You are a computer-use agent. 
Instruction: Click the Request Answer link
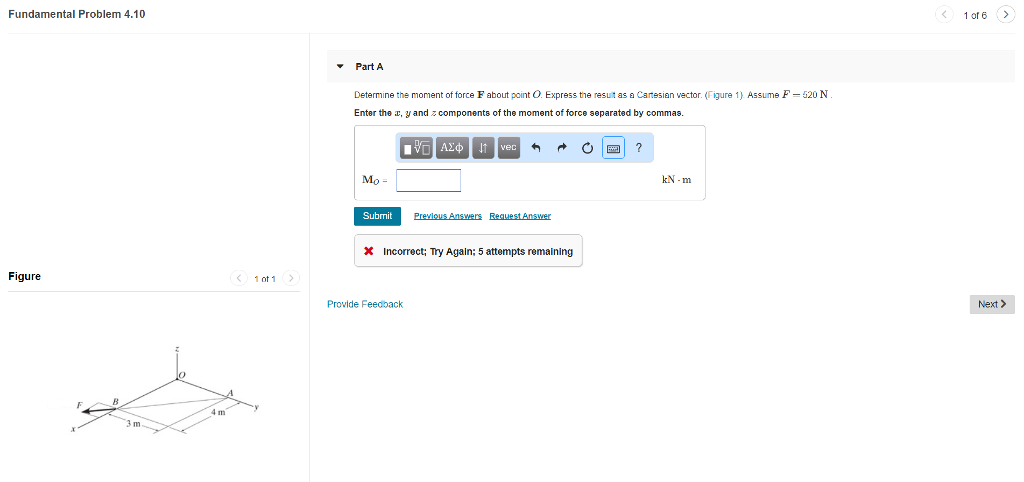(x=520, y=216)
